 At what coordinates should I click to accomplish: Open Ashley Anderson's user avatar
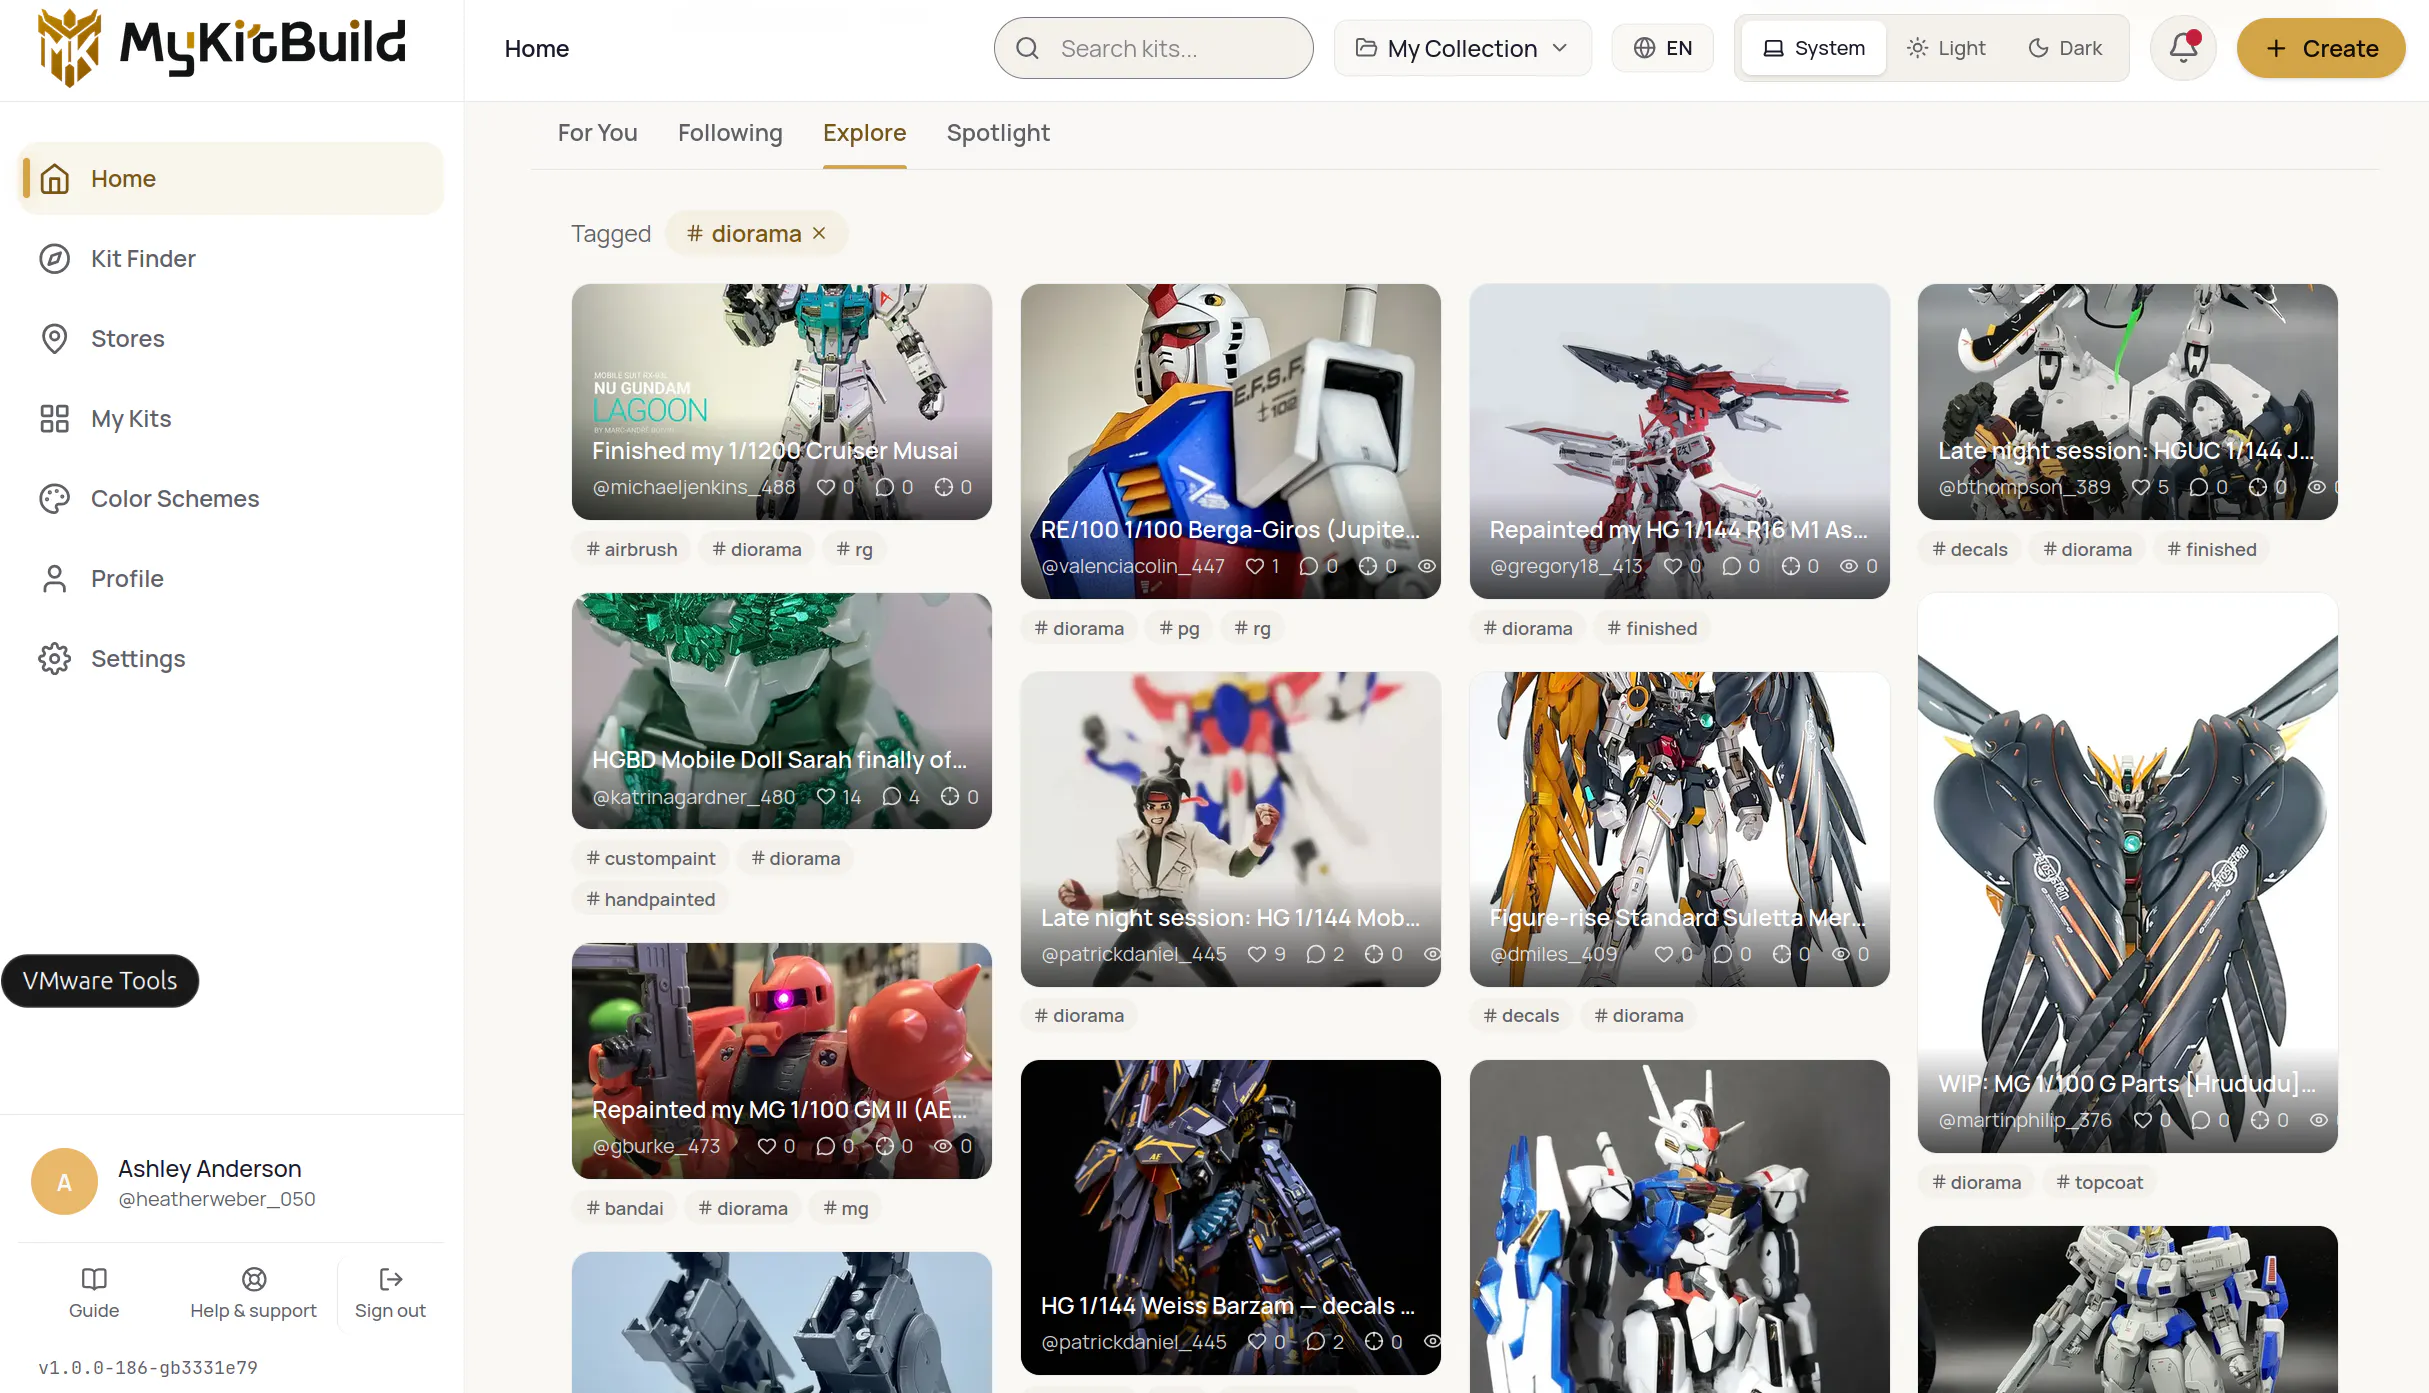(65, 1182)
